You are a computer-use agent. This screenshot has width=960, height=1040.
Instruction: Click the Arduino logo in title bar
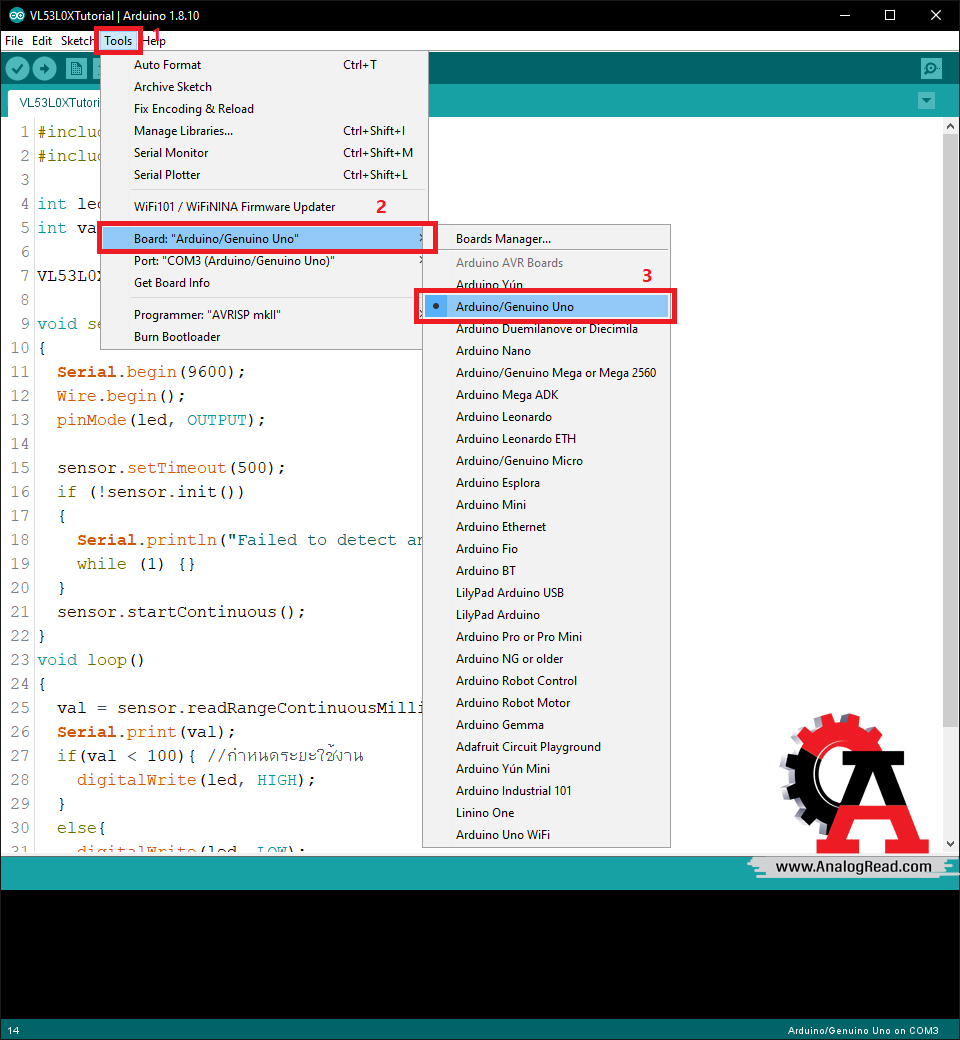[x=17, y=15]
